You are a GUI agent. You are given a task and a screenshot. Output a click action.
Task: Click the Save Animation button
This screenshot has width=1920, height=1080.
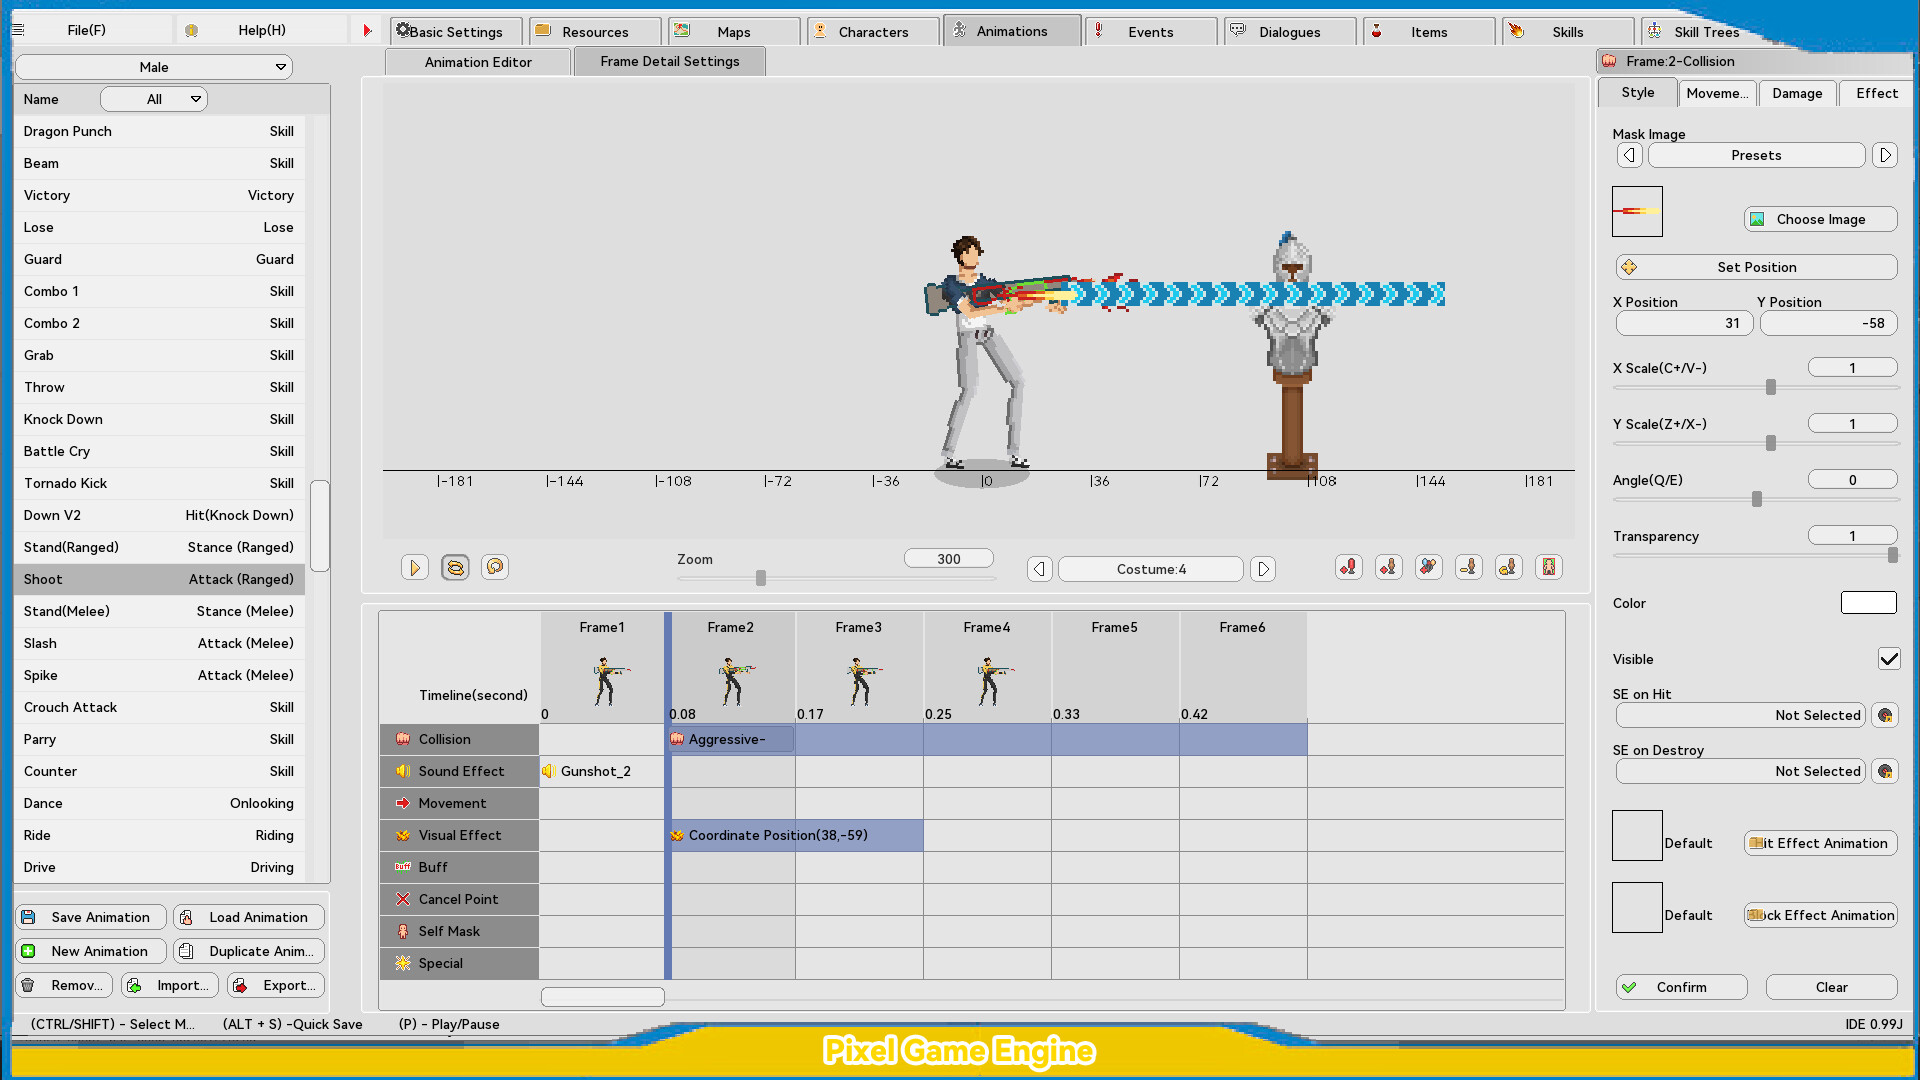(x=90, y=917)
